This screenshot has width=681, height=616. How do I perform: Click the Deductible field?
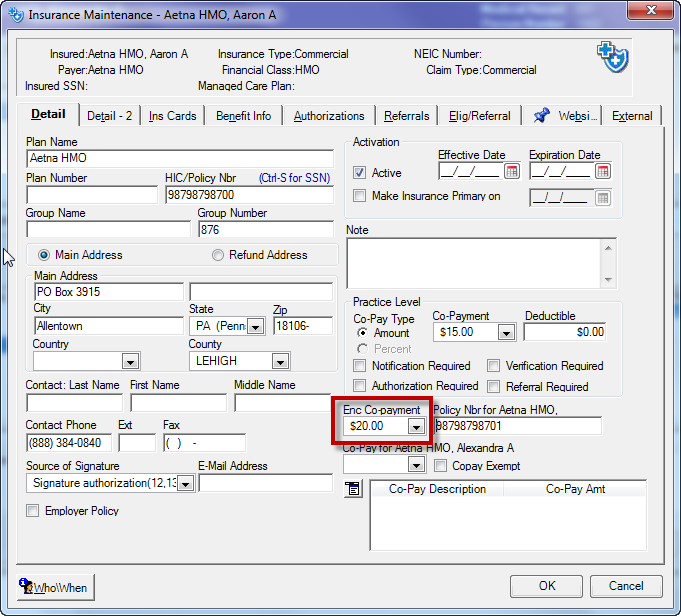565,332
